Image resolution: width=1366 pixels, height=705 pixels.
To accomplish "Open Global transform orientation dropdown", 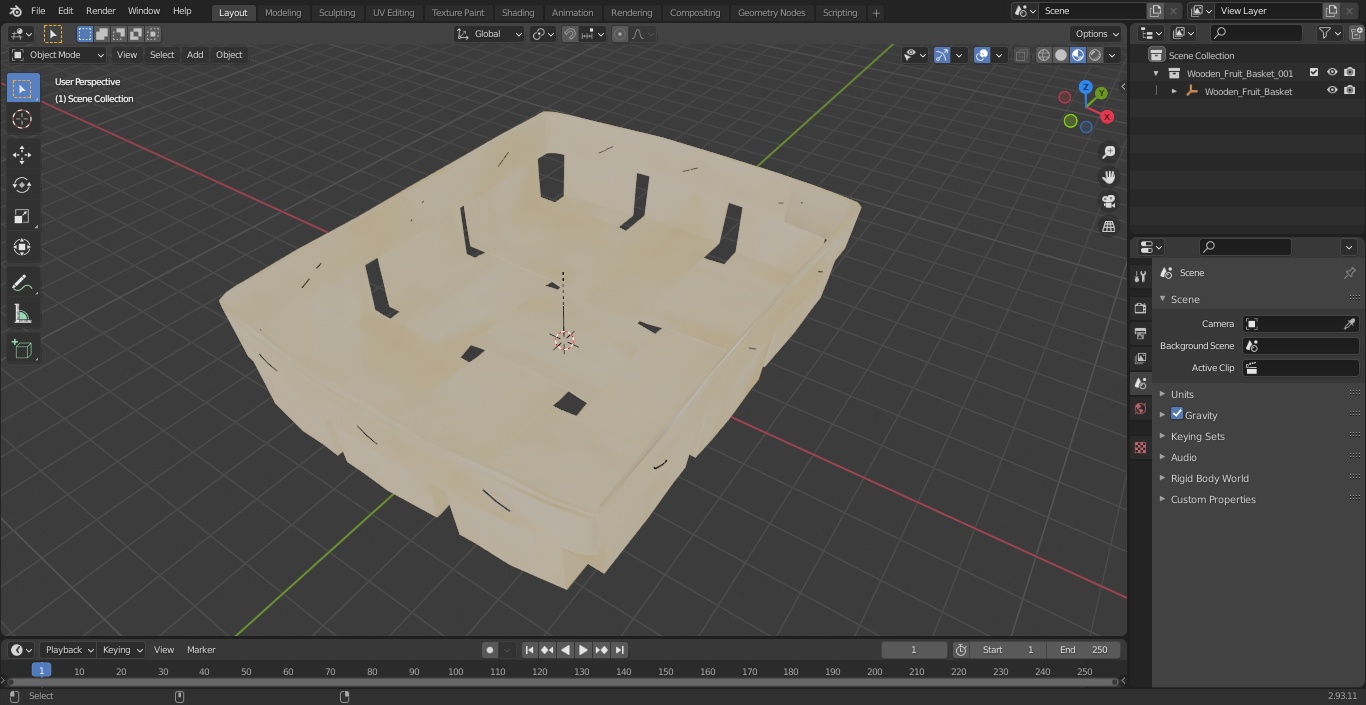I will pos(490,34).
